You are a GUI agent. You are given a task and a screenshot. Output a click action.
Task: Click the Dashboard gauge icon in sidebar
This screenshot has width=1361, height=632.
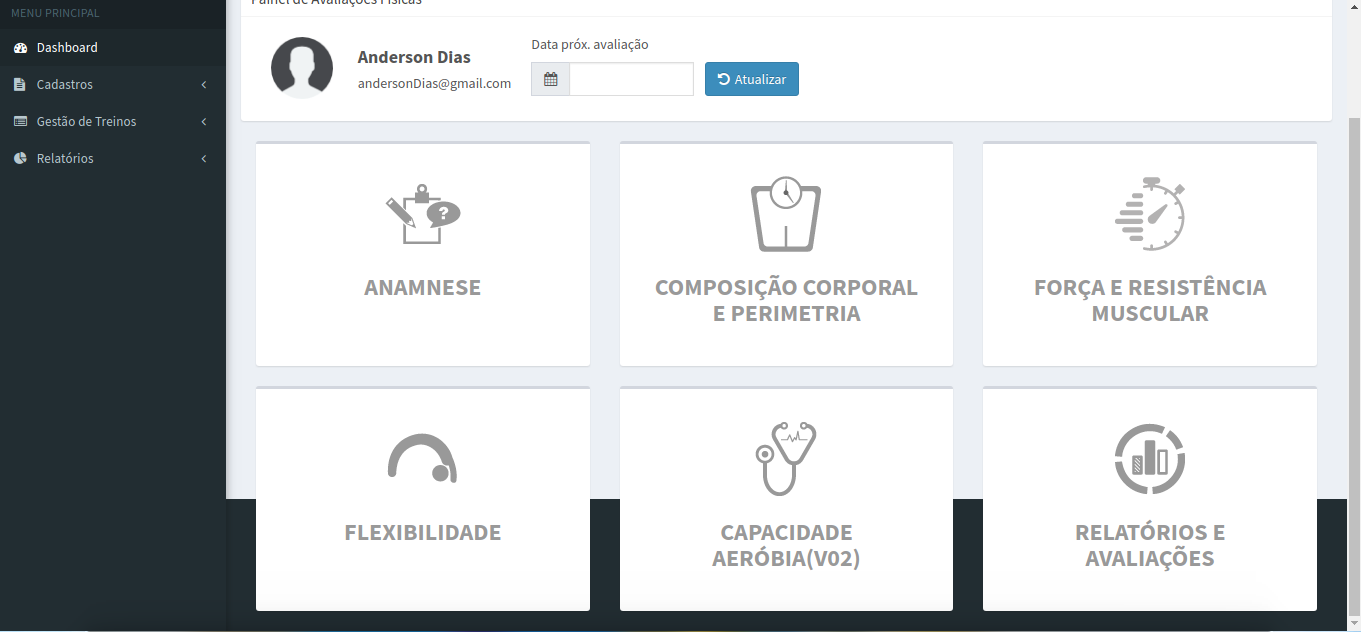pos(20,48)
